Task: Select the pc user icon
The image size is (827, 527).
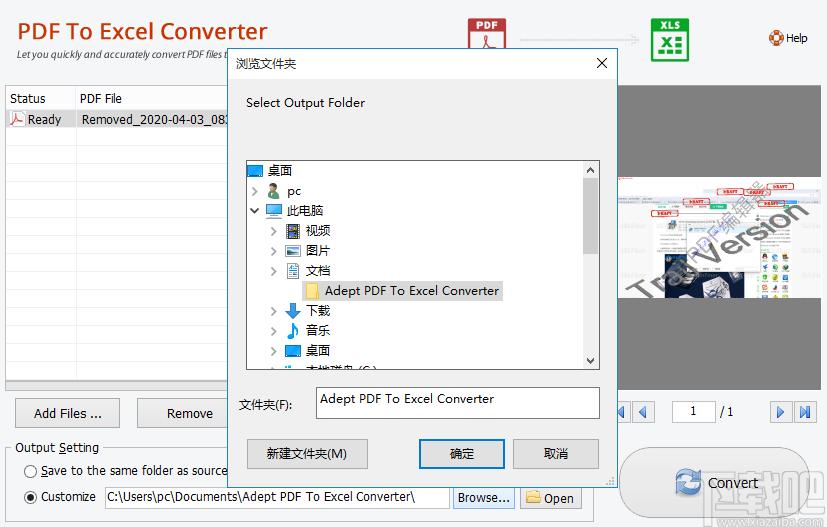Action: pyautogui.click(x=273, y=191)
